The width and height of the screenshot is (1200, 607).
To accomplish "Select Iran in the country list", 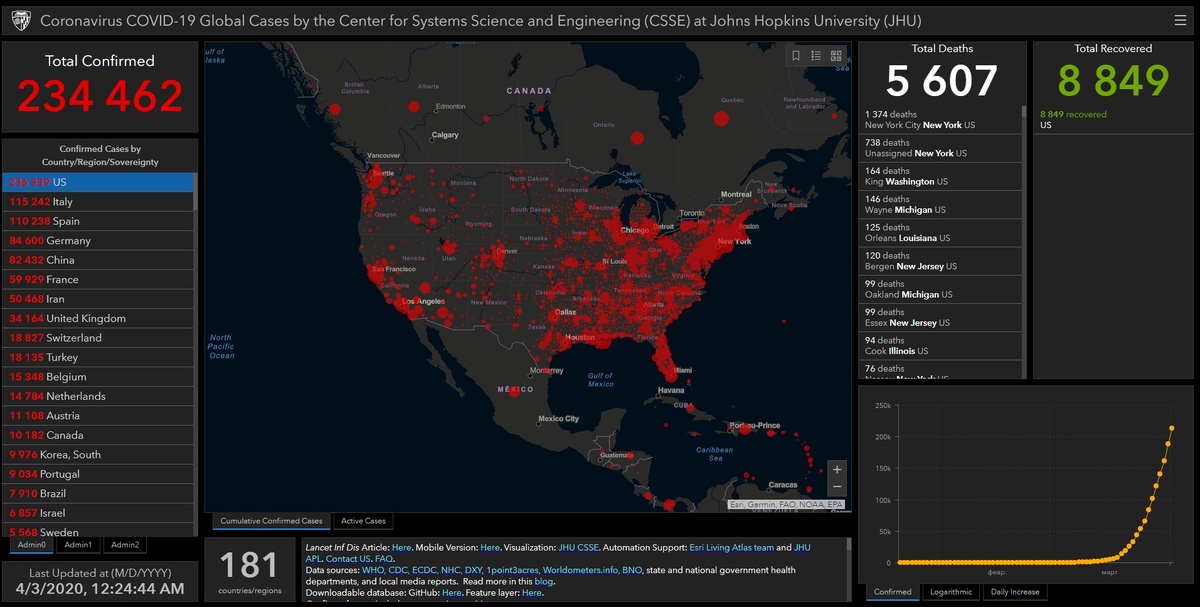I will (x=98, y=299).
